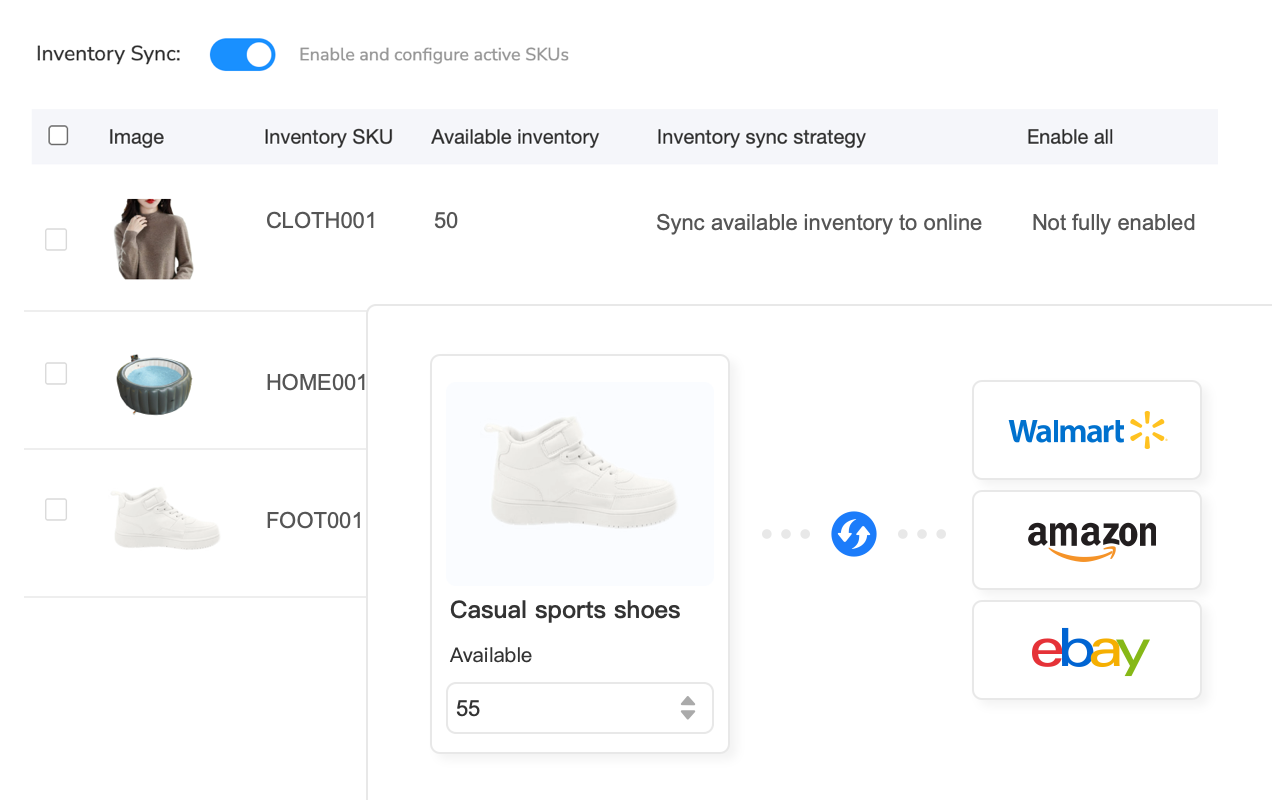This screenshot has width=1272, height=800.
Task: Click the Inventory sync strategy column header
Action: [761, 137]
